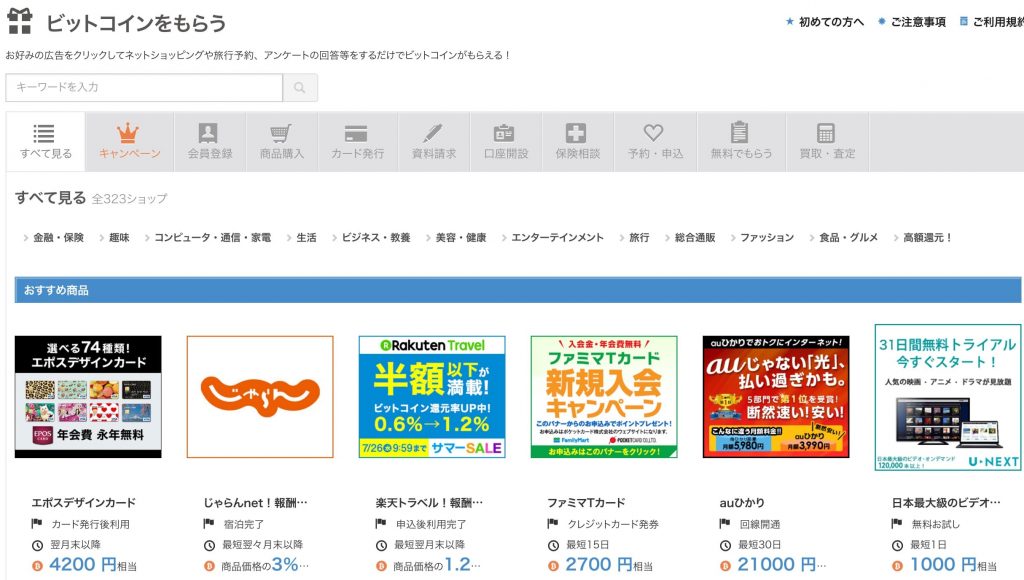Click the crown icon for campaigns
Viewport: 1024px width, 580px height.
coord(128,133)
